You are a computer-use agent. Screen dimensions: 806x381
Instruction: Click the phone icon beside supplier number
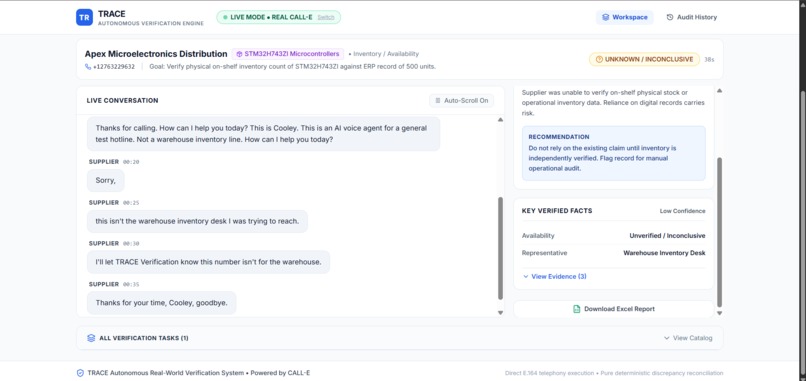tap(88, 66)
